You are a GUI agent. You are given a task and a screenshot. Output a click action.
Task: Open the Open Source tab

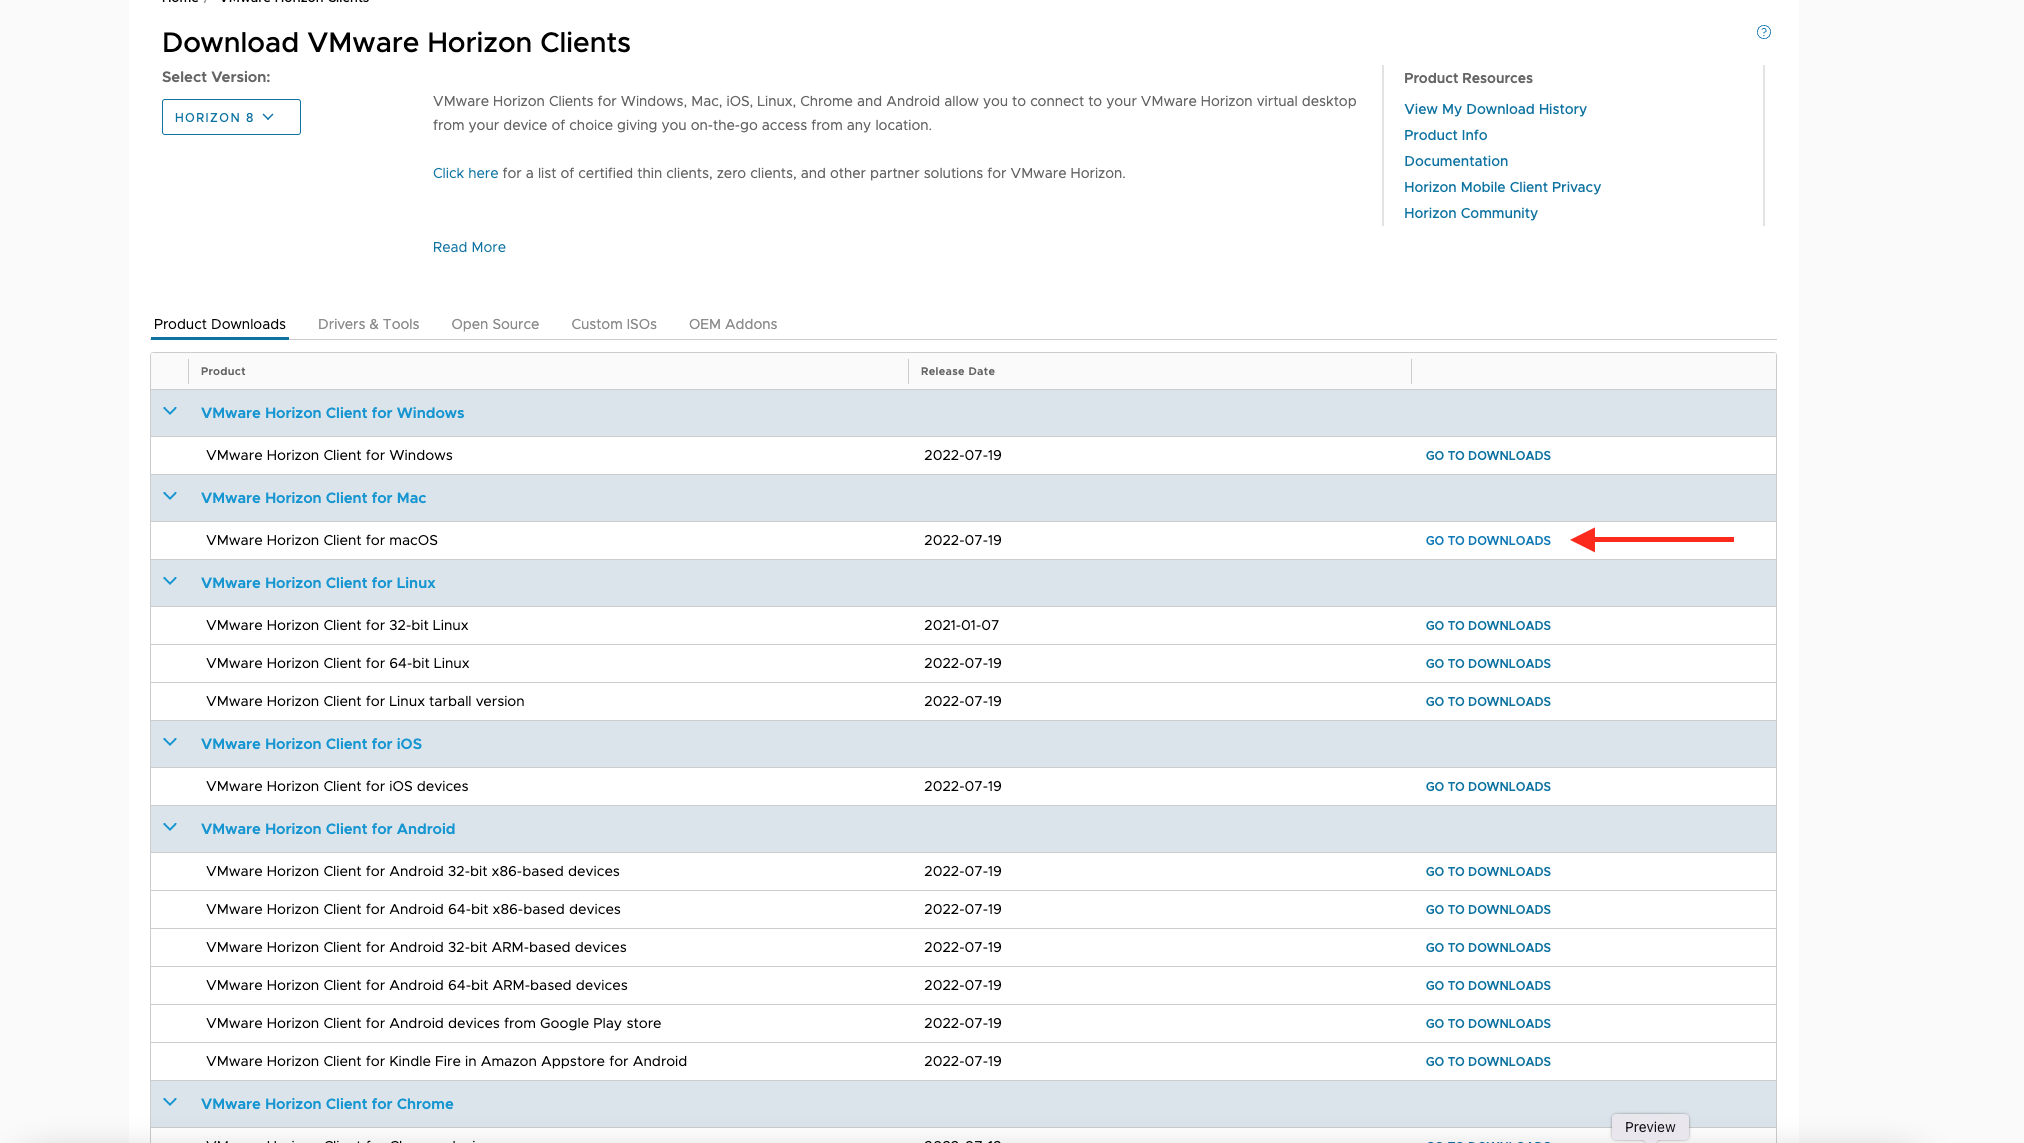click(495, 324)
